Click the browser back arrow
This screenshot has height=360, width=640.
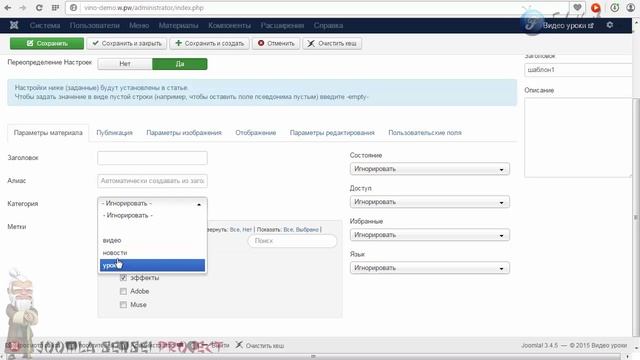(x=7, y=8)
